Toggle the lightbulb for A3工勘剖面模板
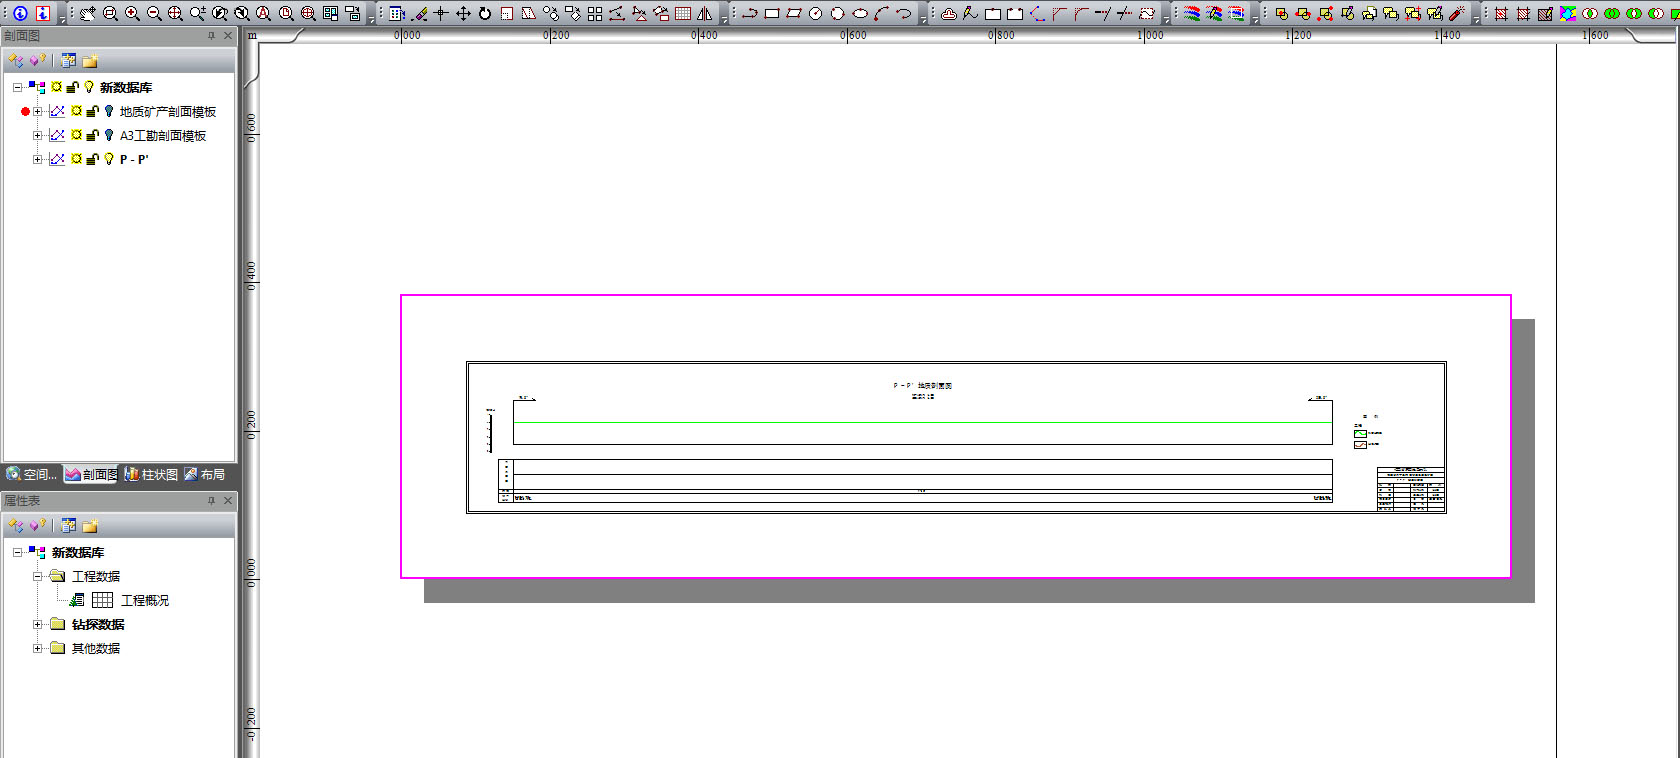 (109, 135)
